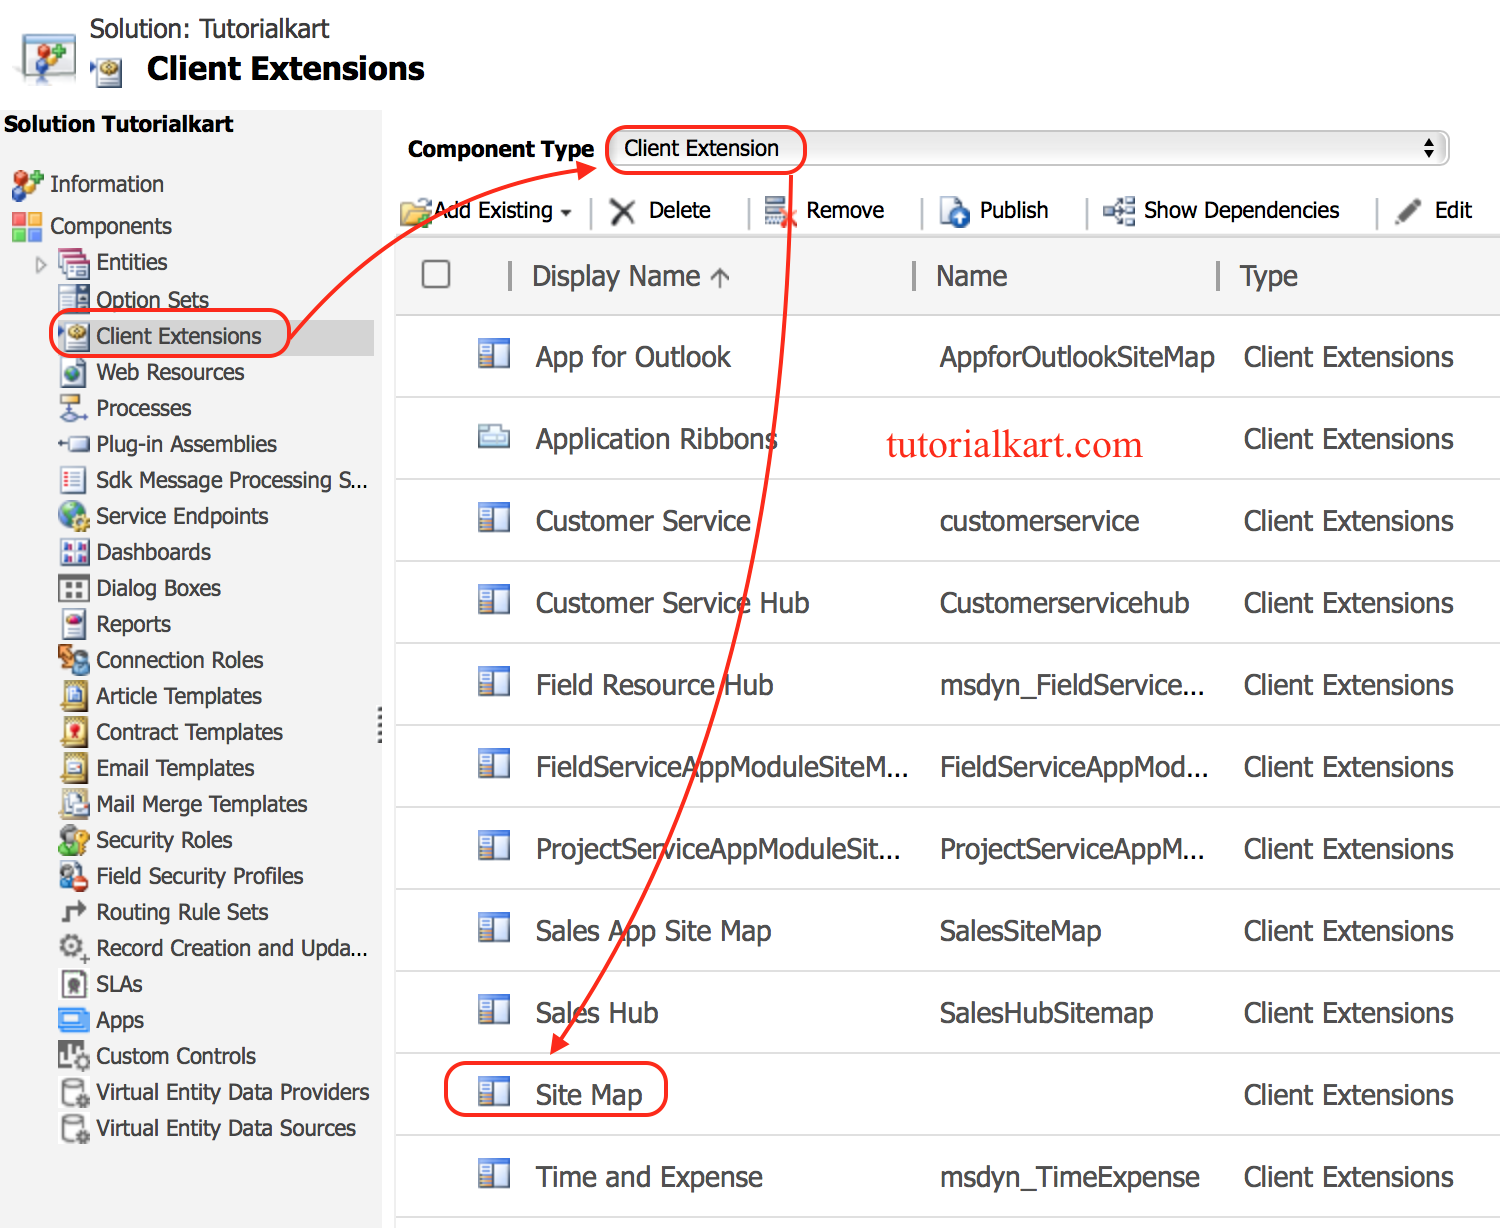
Task: Expand the Entities tree node
Action: [41, 262]
